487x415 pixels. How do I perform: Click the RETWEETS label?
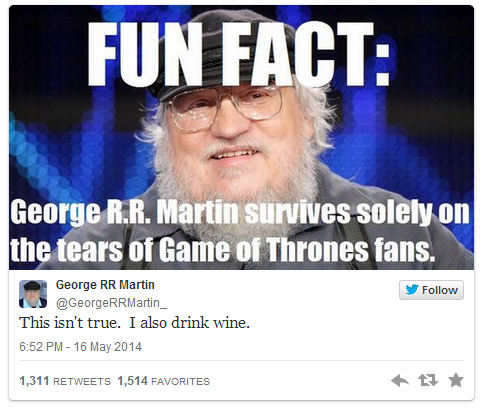pyautogui.click(x=82, y=381)
